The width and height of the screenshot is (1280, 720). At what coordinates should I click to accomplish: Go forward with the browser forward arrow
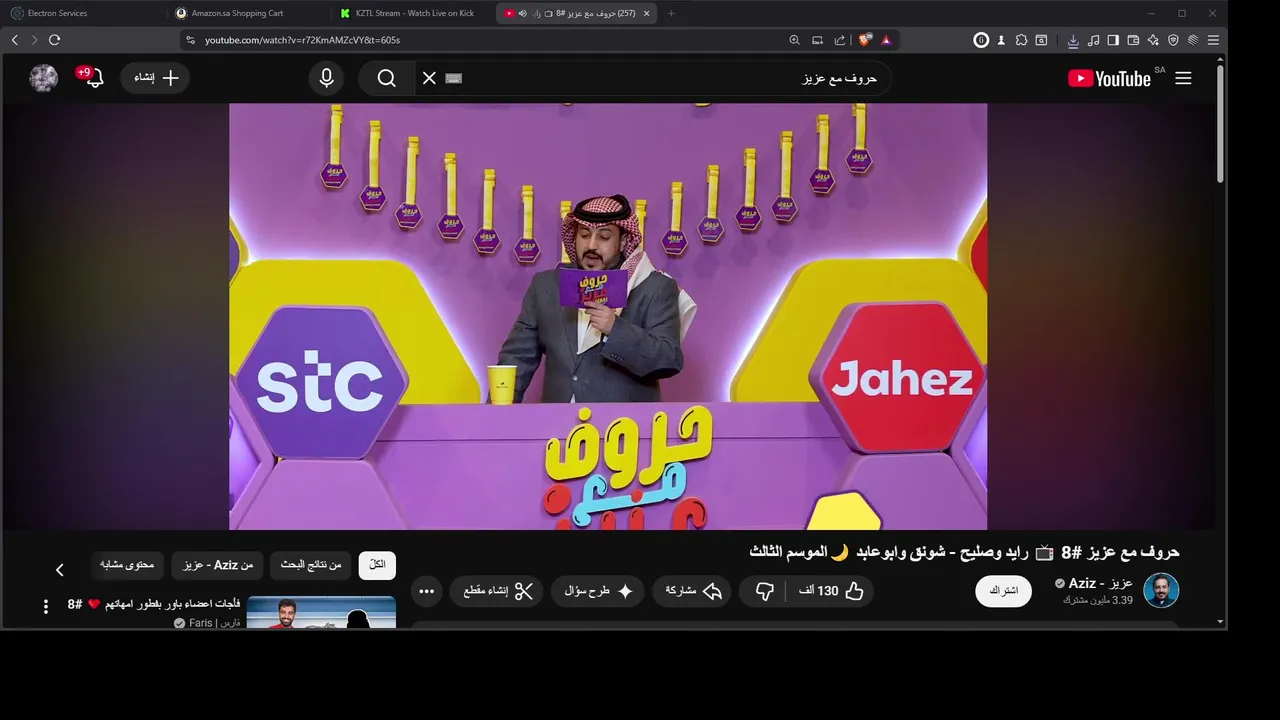(x=34, y=40)
